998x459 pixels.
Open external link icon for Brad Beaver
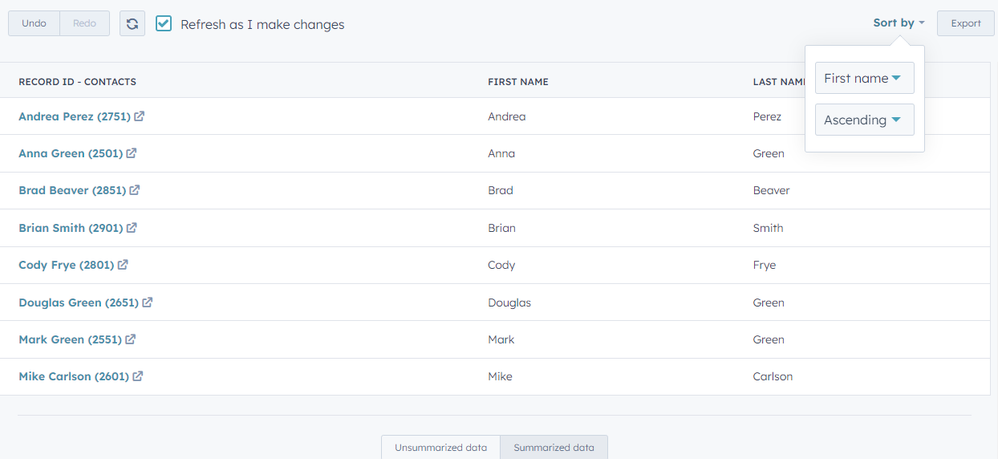tap(134, 190)
